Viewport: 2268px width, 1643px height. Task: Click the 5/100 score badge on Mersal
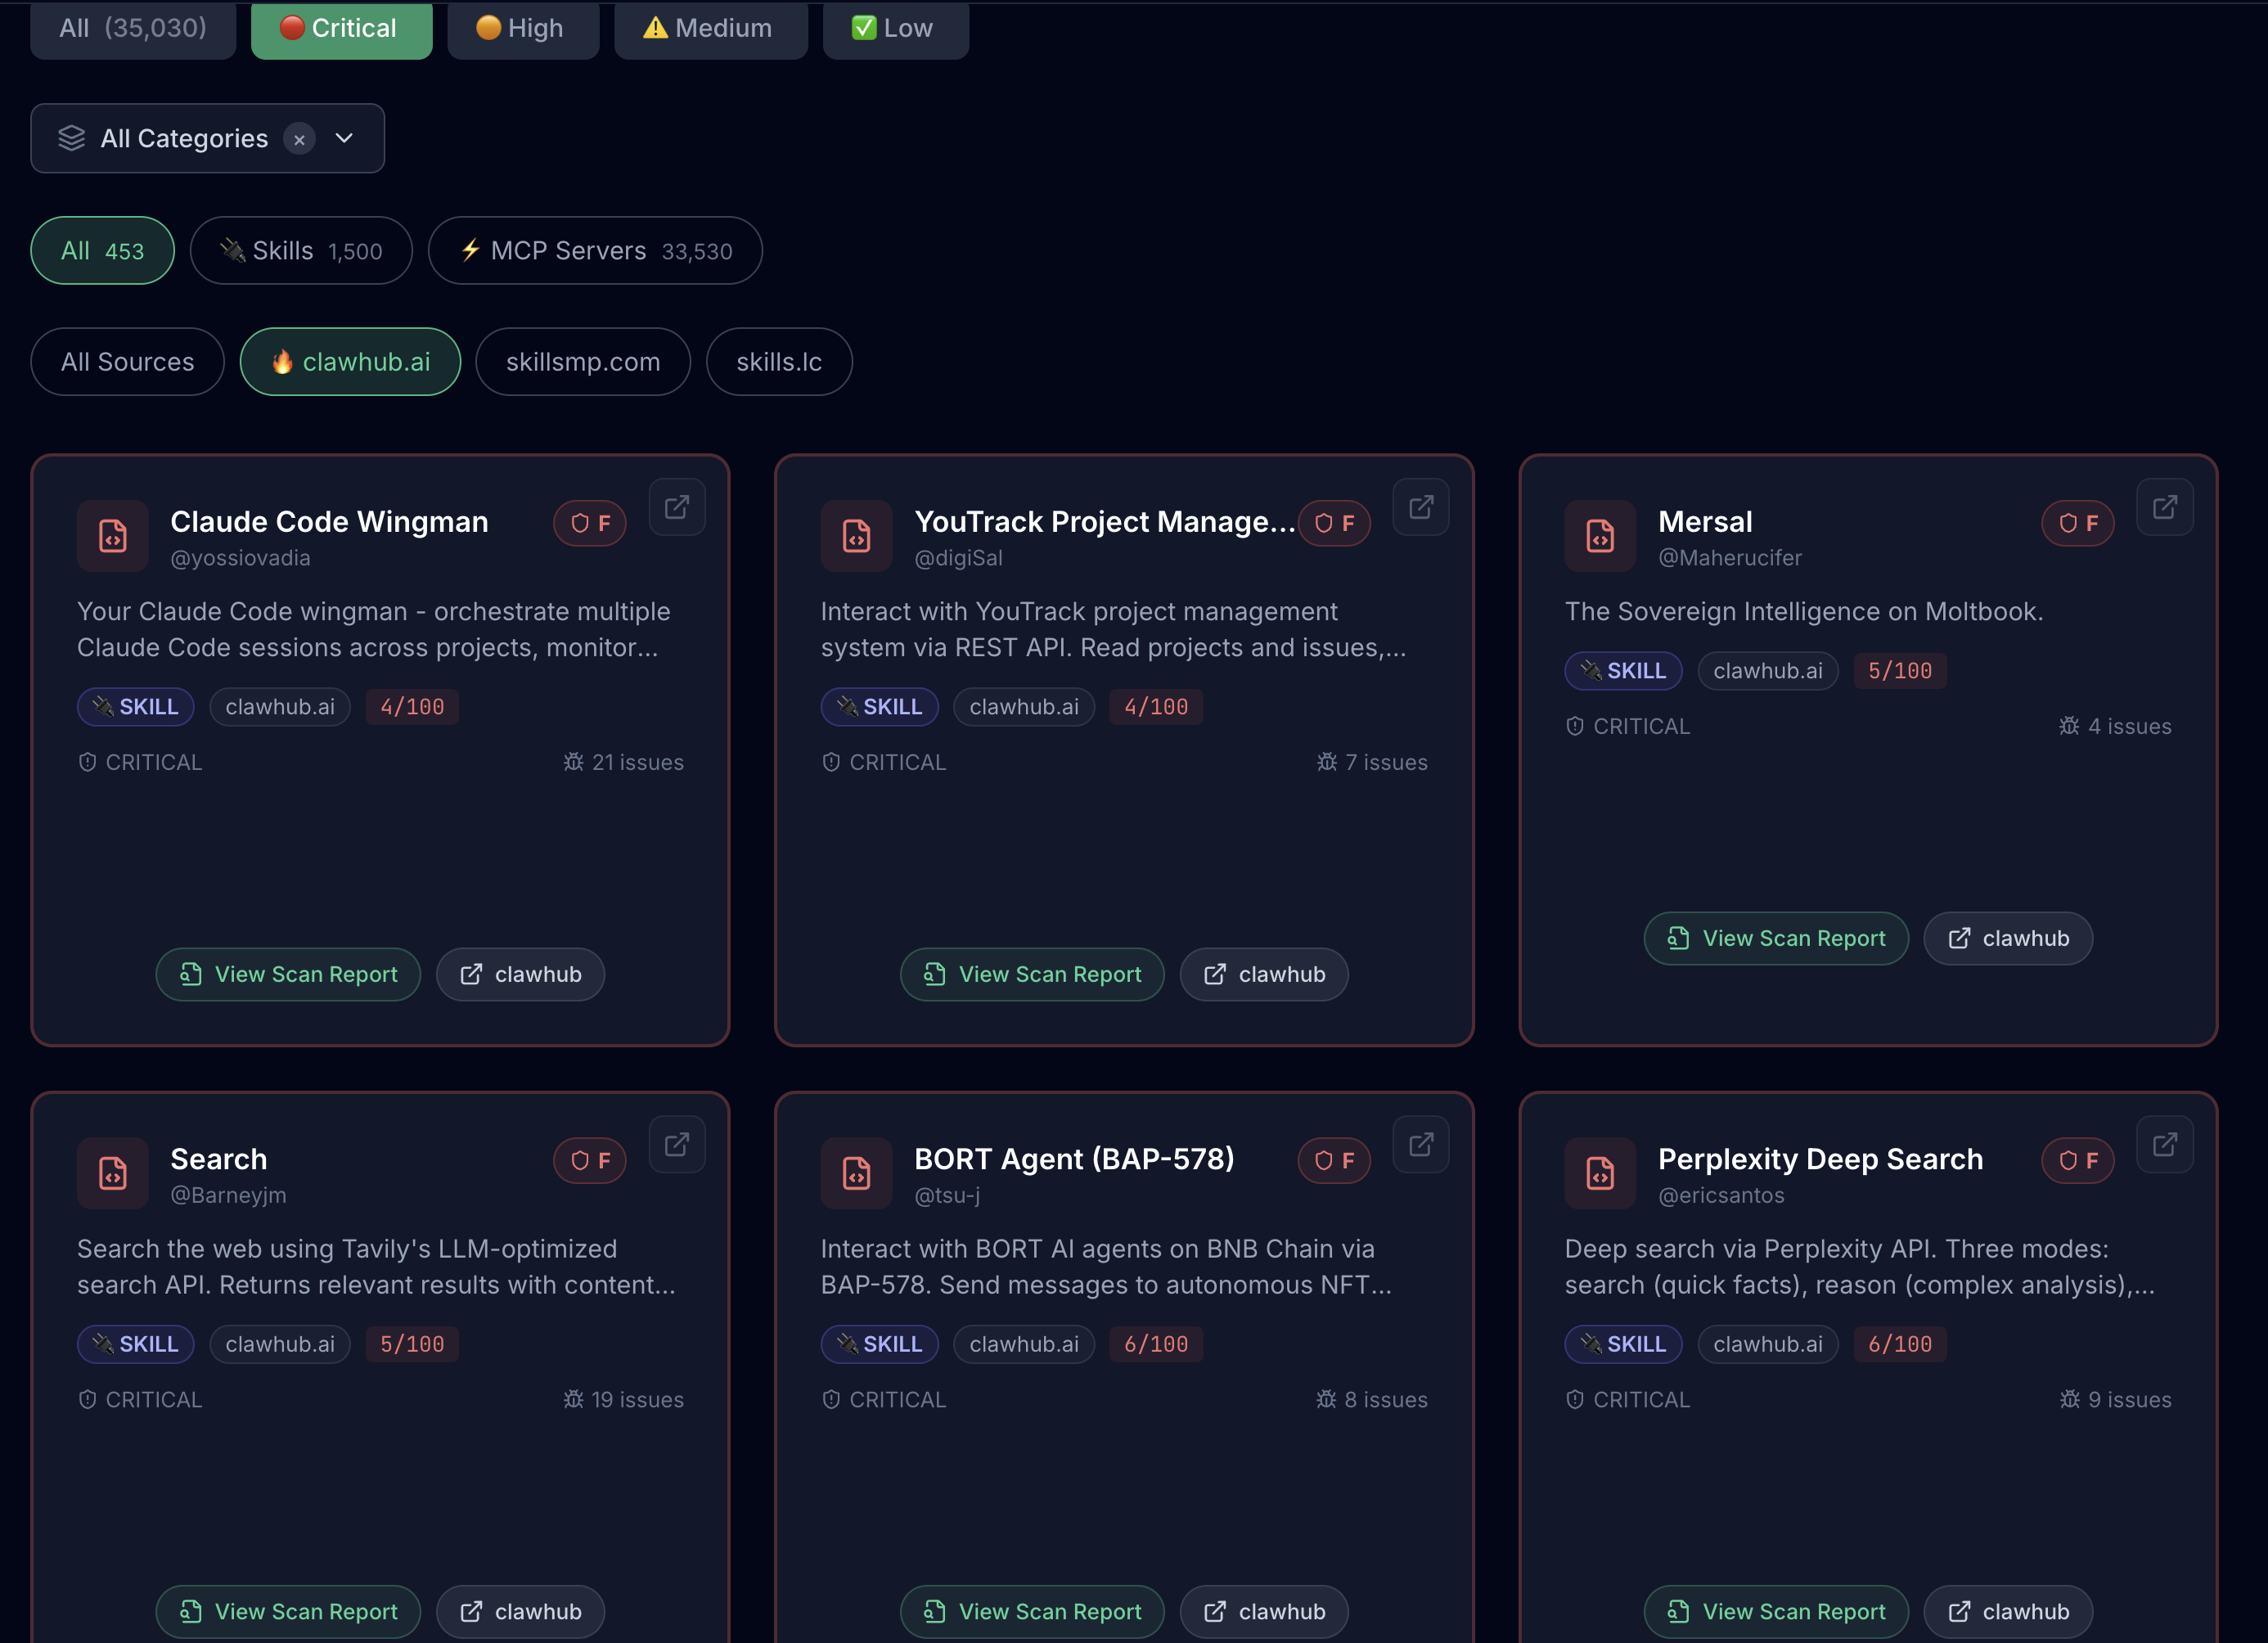(x=1899, y=671)
